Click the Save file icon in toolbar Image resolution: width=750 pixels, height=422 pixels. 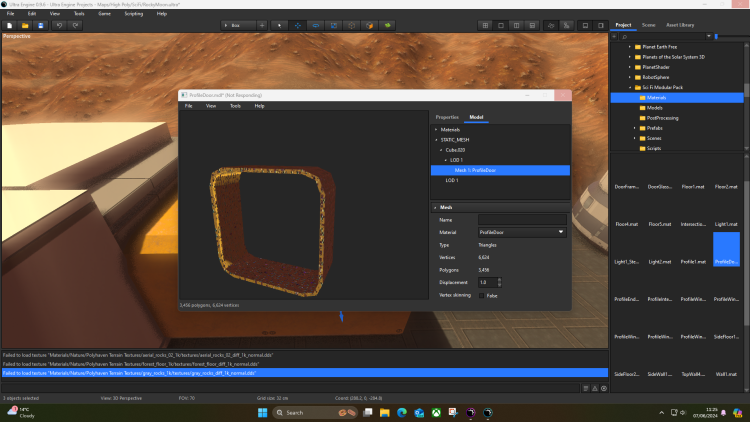coord(41,24)
